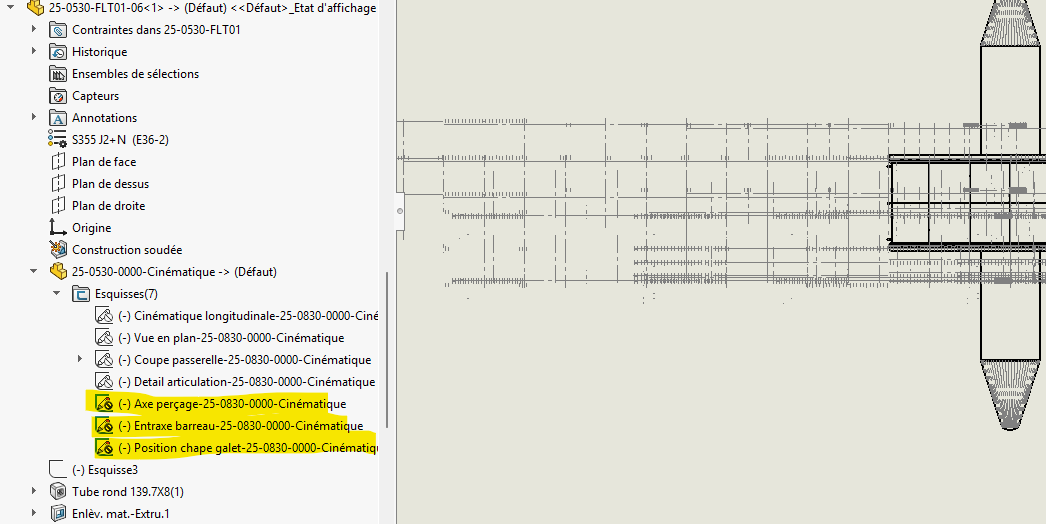Screen dimensions: 1046x524
Task: Expand the Annotations folder
Action: 34,118
